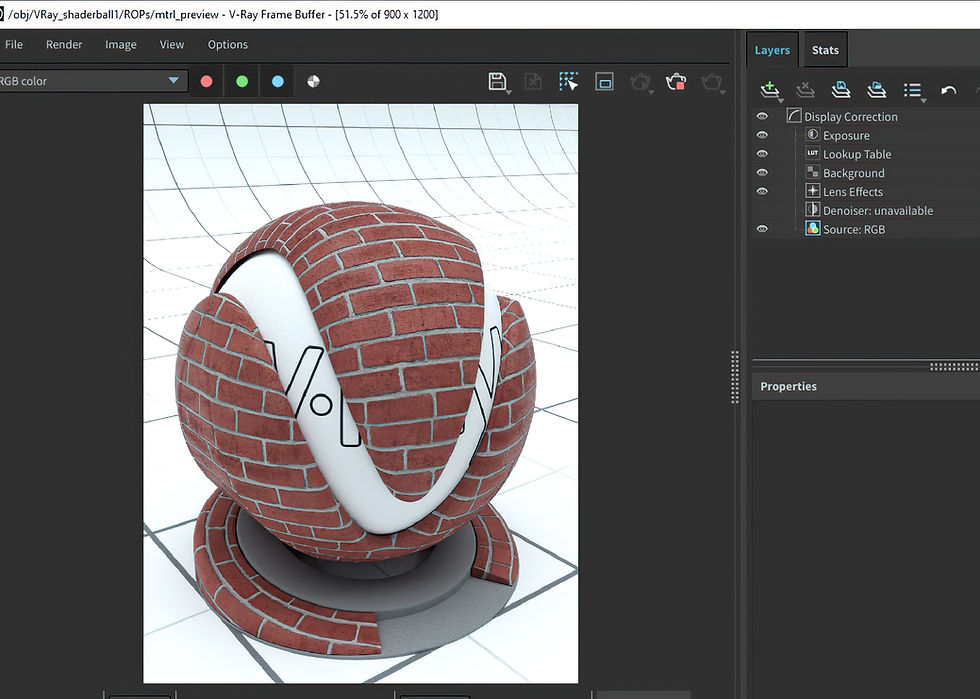The height and width of the screenshot is (699, 980).
Task: Undo the last layer change
Action: [948, 90]
